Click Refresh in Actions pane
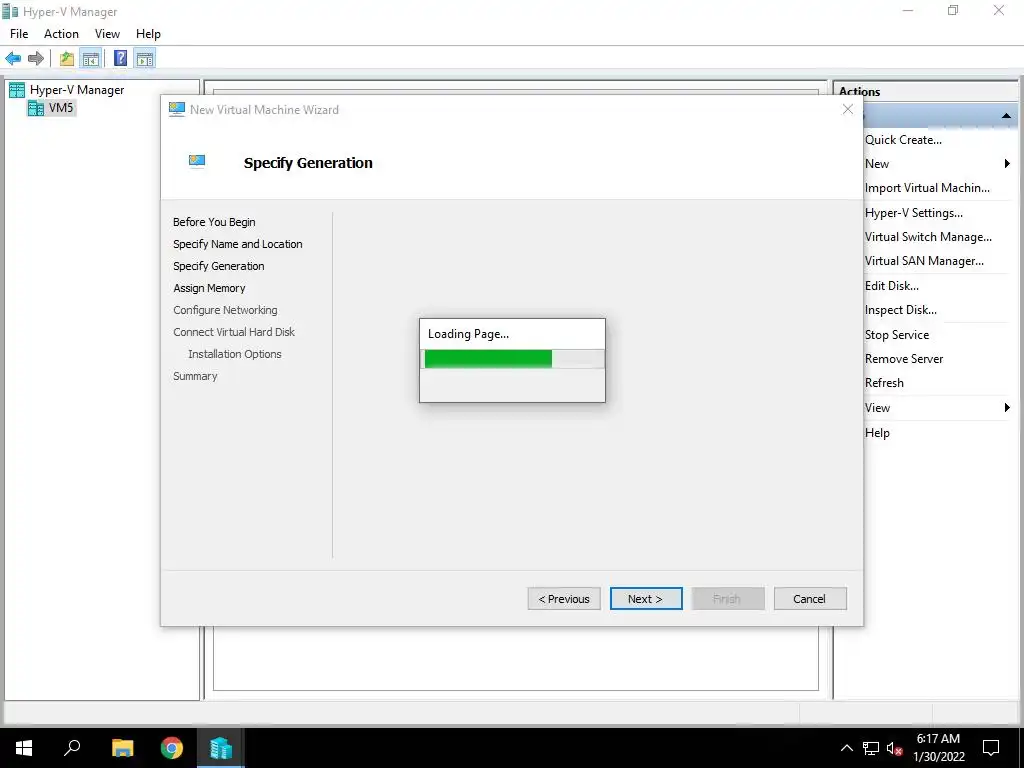The height and width of the screenshot is (768, 1024). pos(884,383)
